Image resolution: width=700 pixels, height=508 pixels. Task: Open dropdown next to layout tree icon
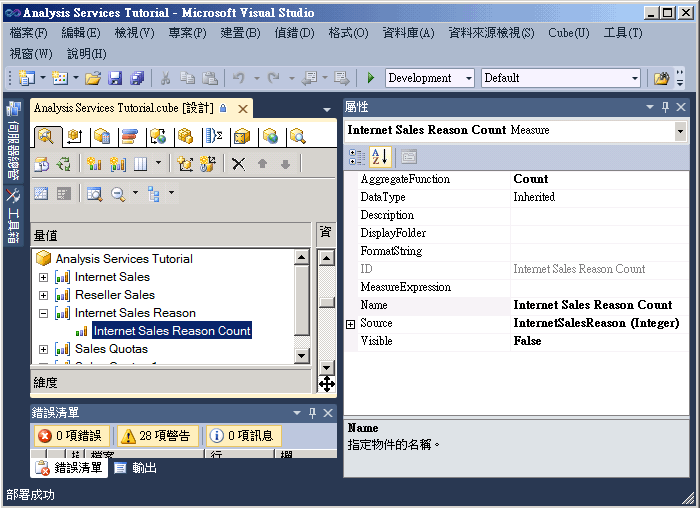[171, 193]
